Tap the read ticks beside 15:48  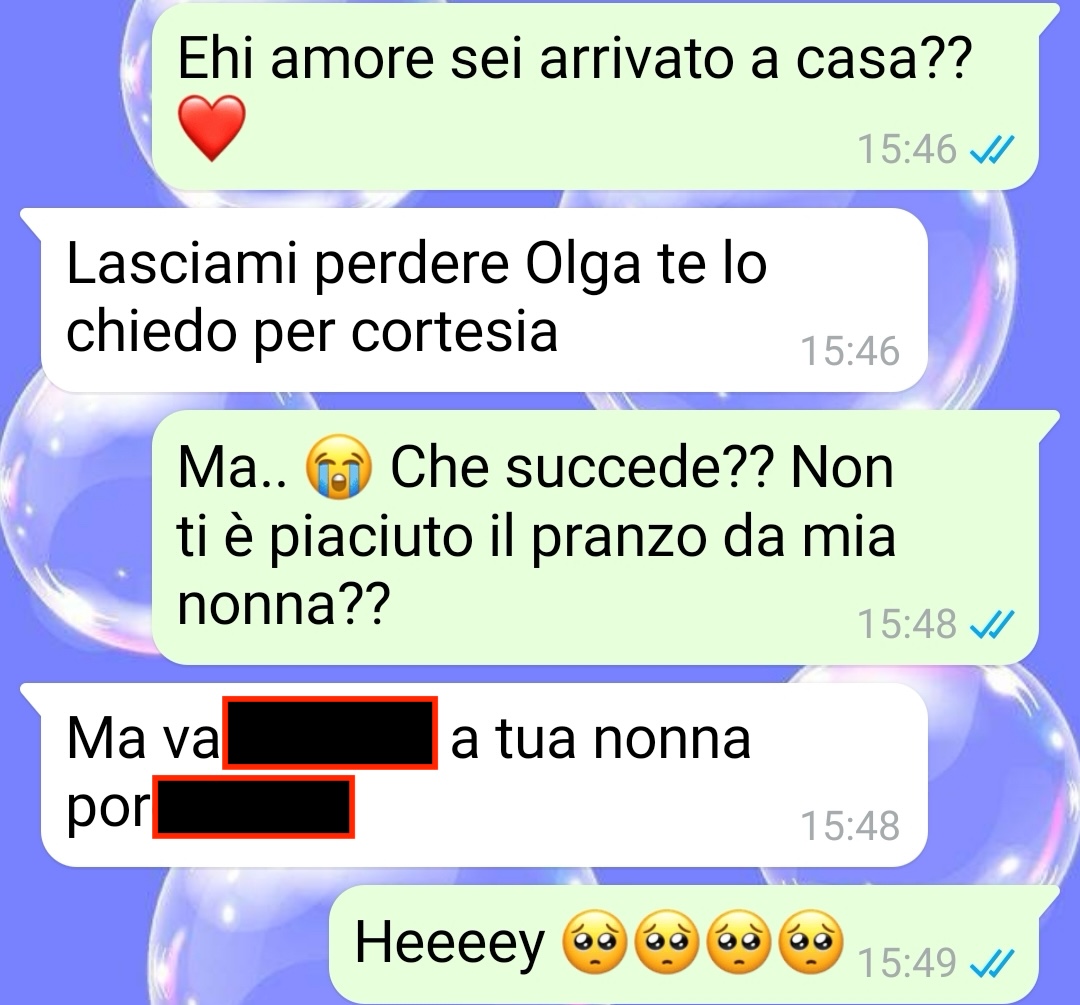(992, 625)
